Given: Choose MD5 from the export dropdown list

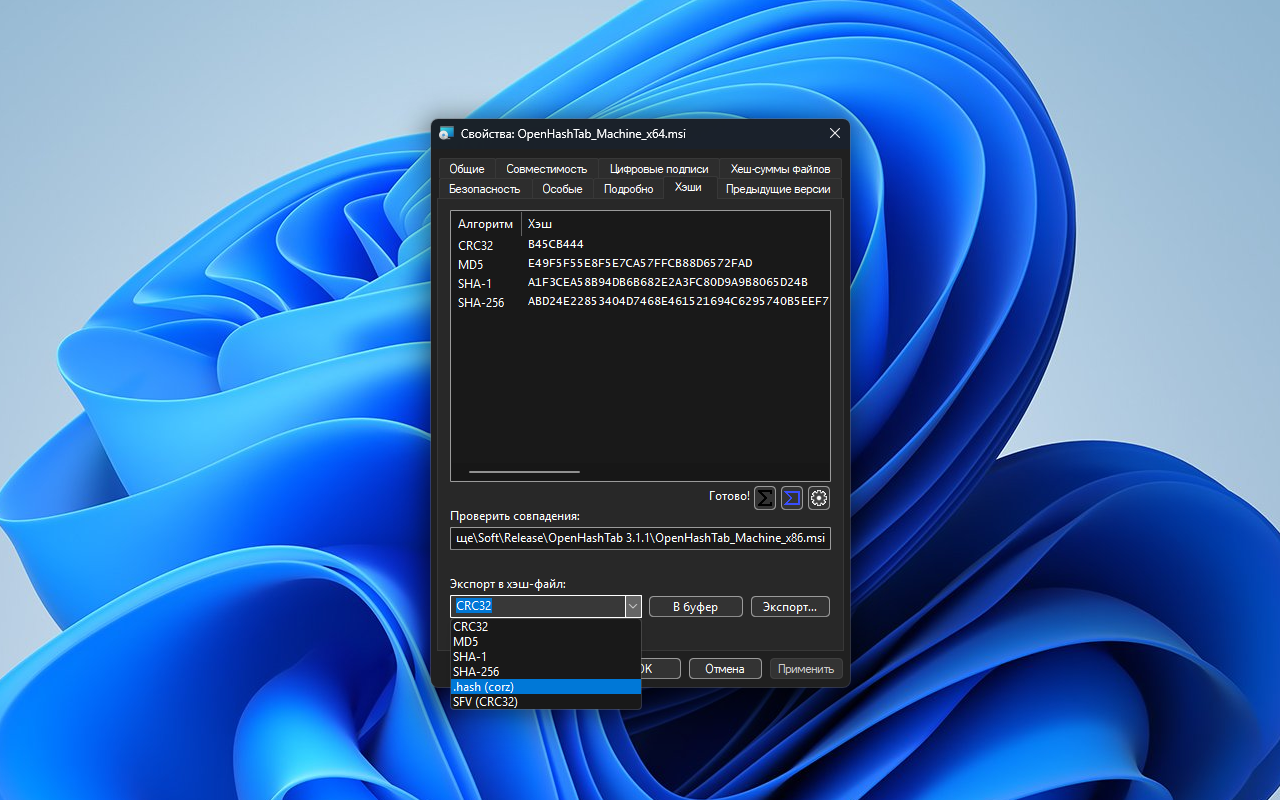Looking at the screenshot, I should (x=545, y=642).
